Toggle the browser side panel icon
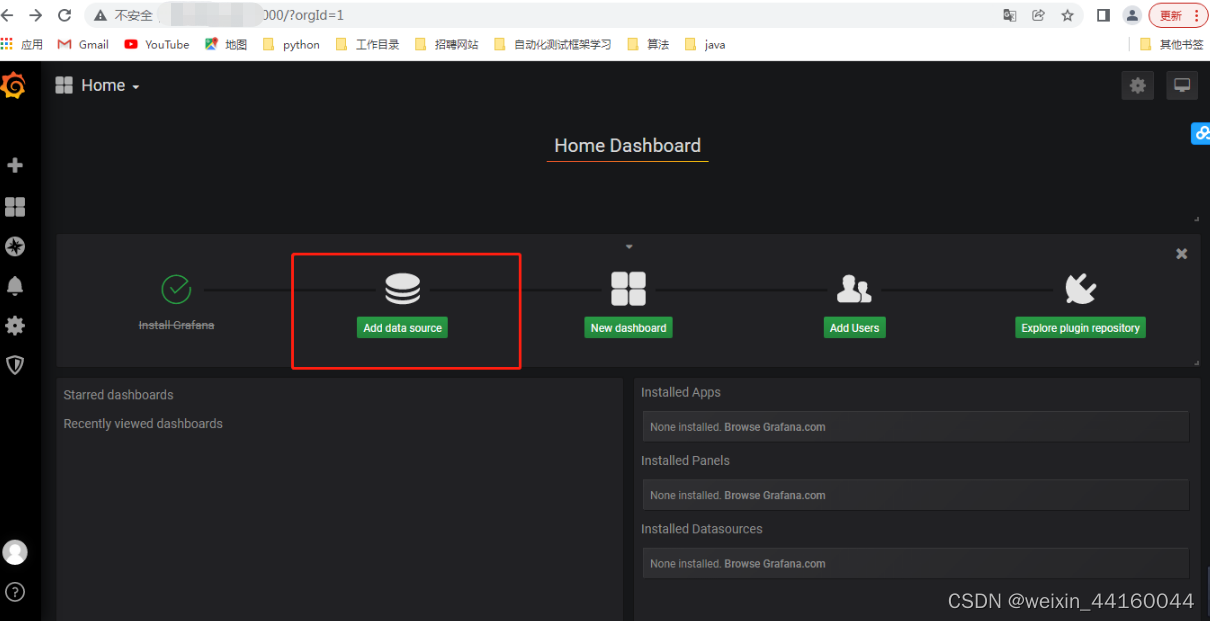1210x621 pixels. click(1103, 15)
